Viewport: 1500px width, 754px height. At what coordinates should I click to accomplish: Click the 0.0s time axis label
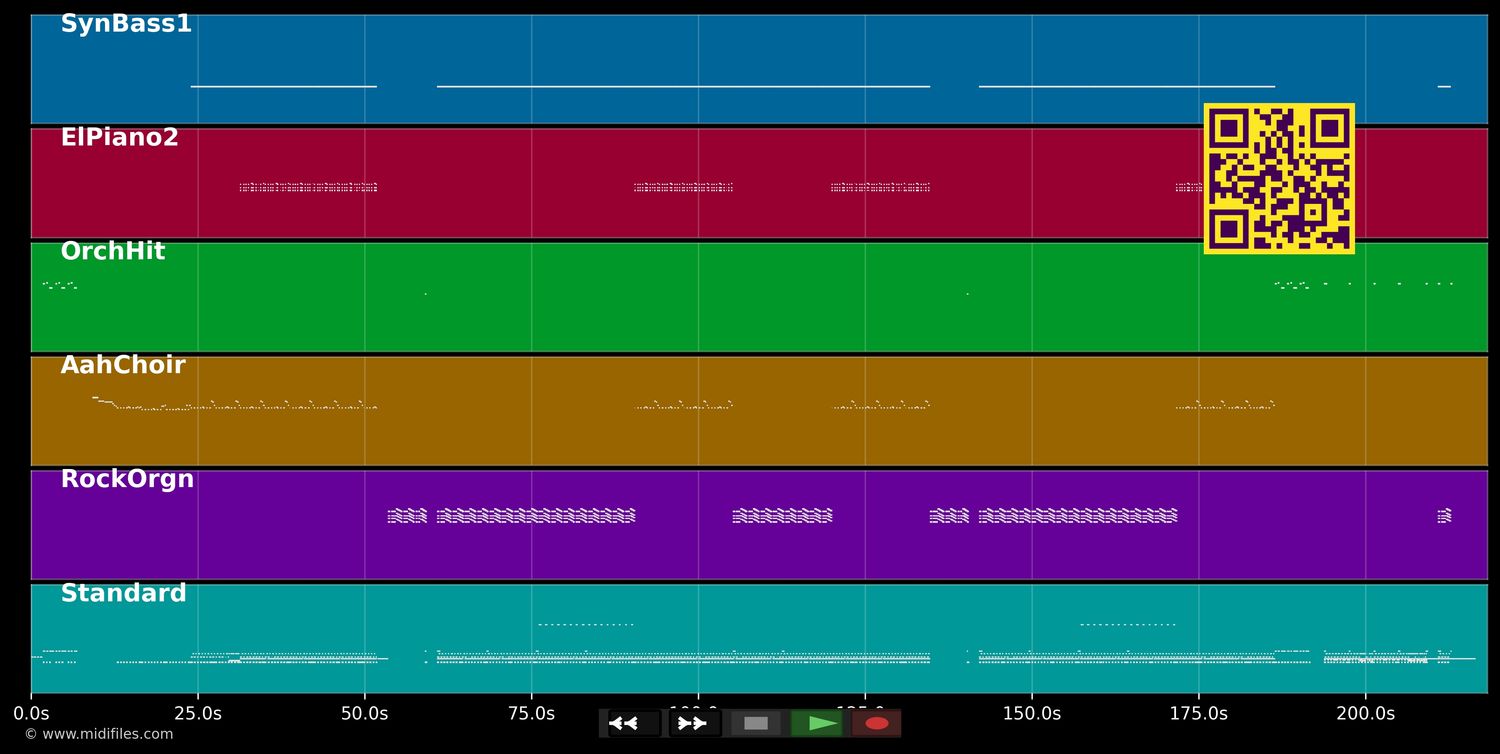point(31,714)
